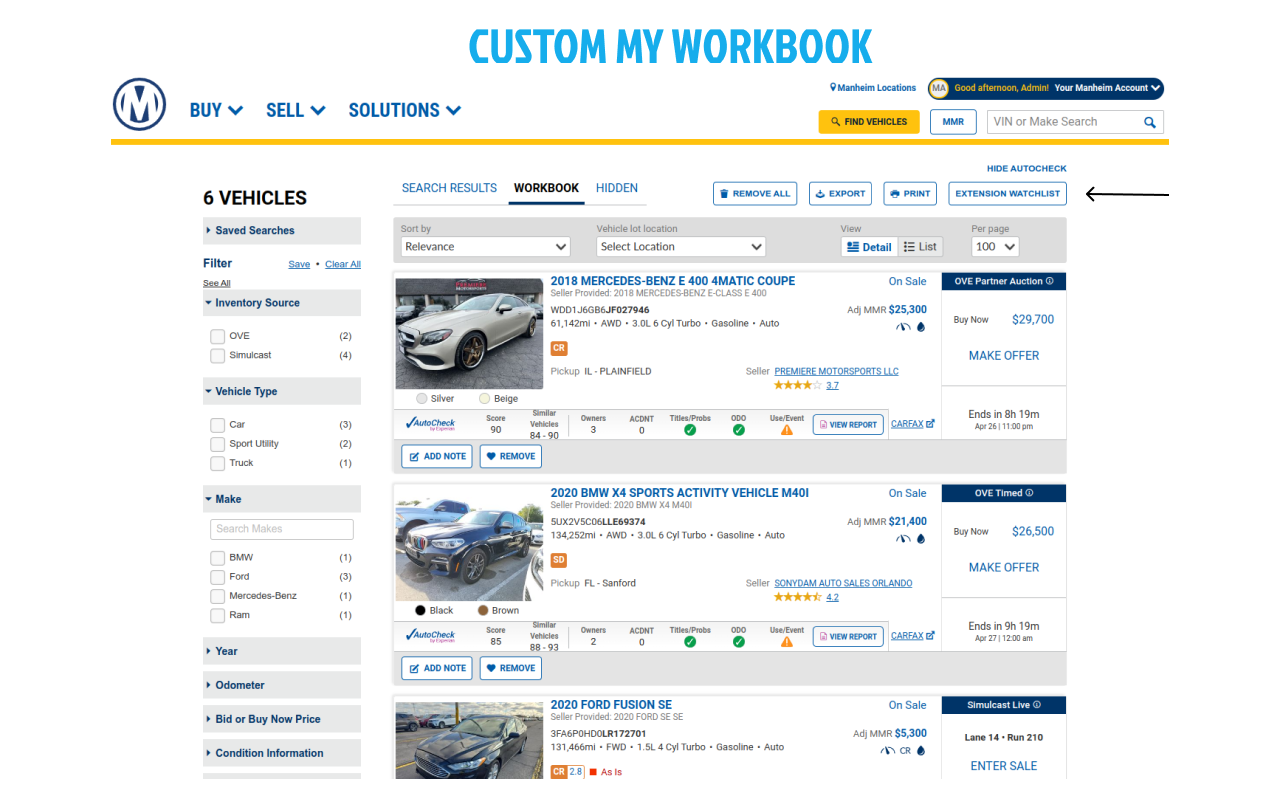Click the orange SD badge on BMW listing

coord(559,560)
